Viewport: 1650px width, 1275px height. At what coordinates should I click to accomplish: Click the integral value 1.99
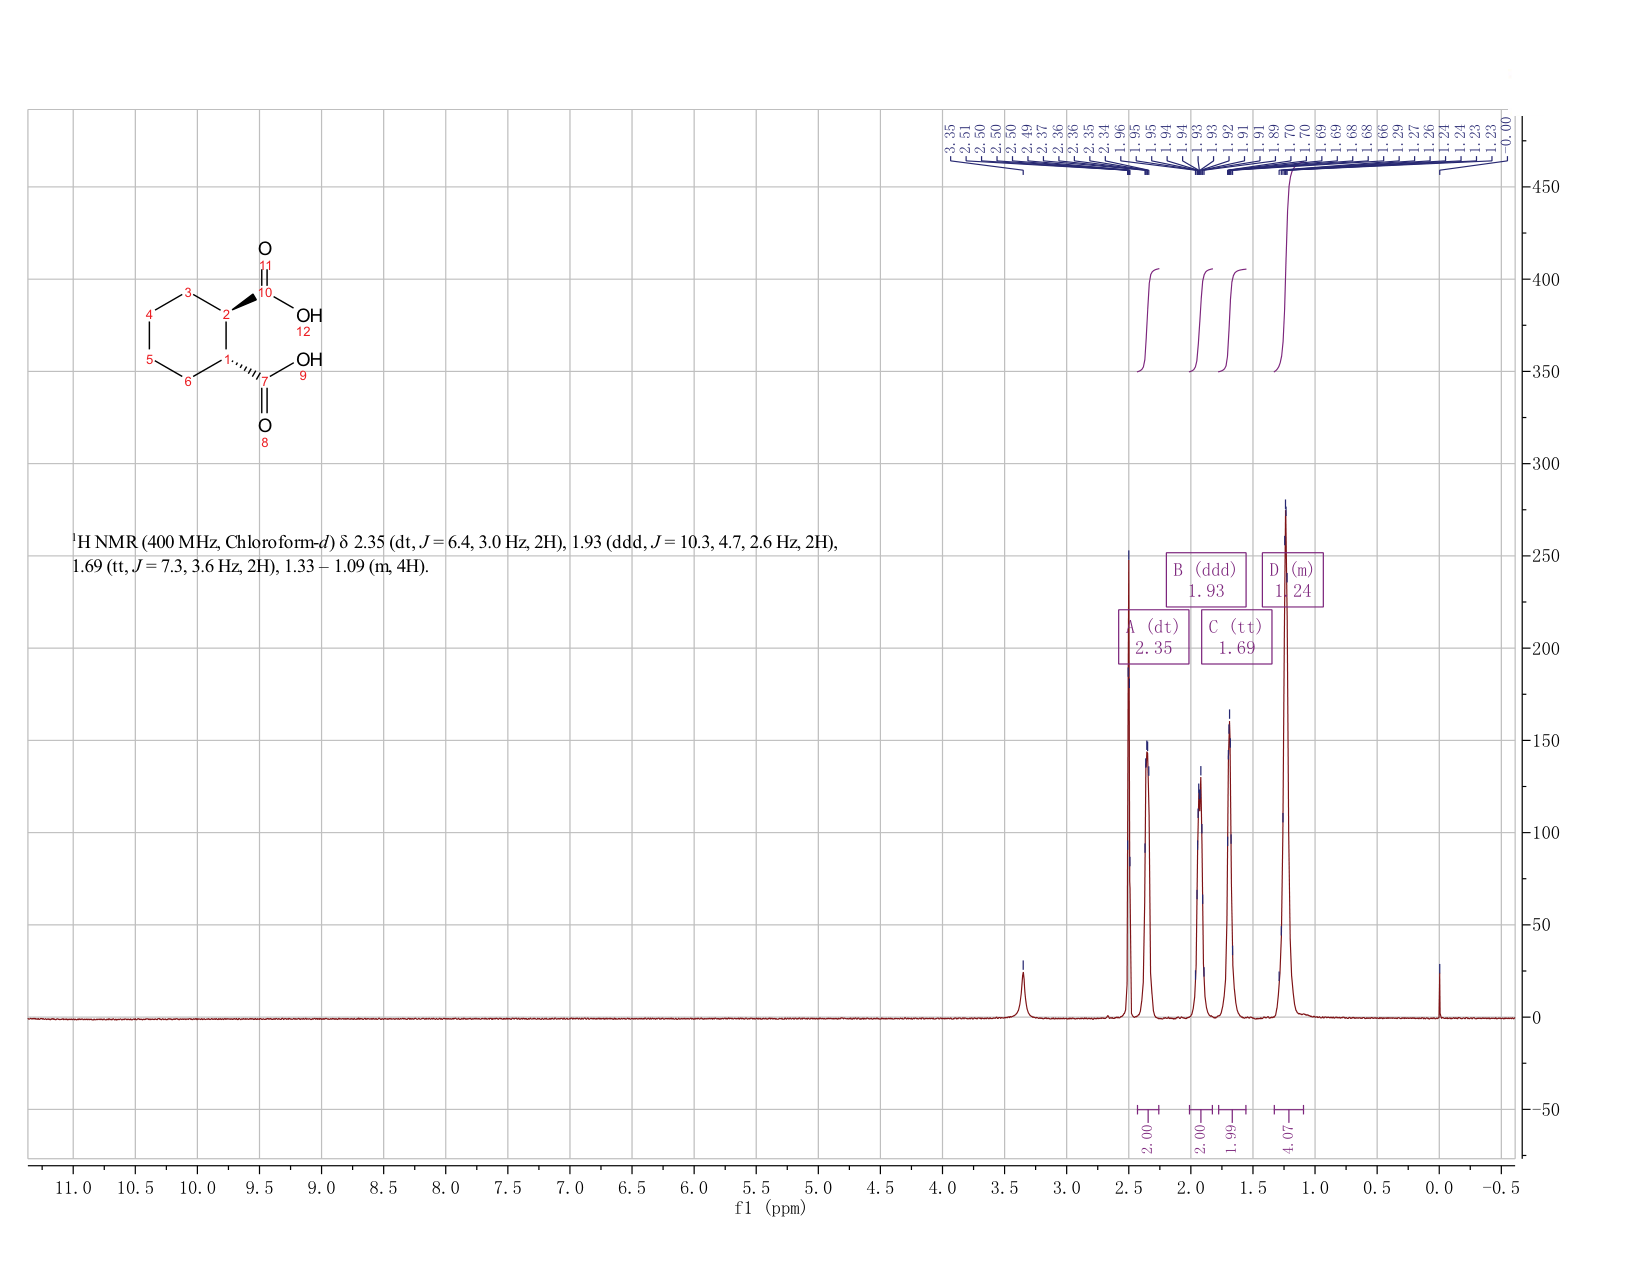1232,1137
